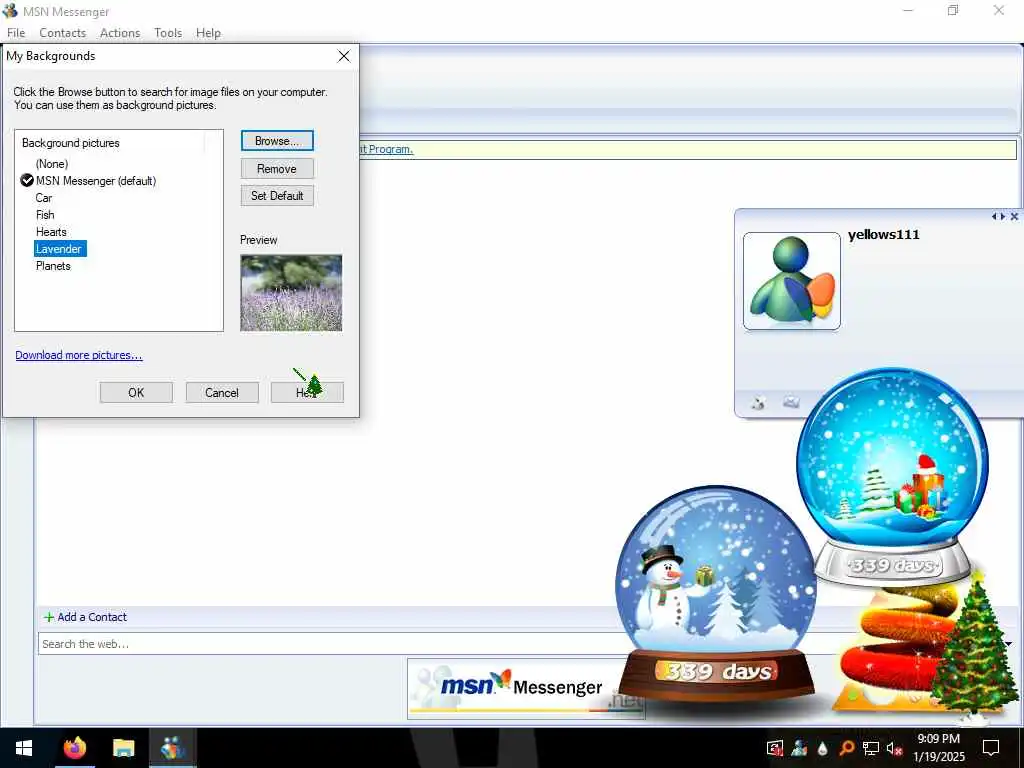Select the Fish background
This screenshot has height=768, width=1024.
45,215
